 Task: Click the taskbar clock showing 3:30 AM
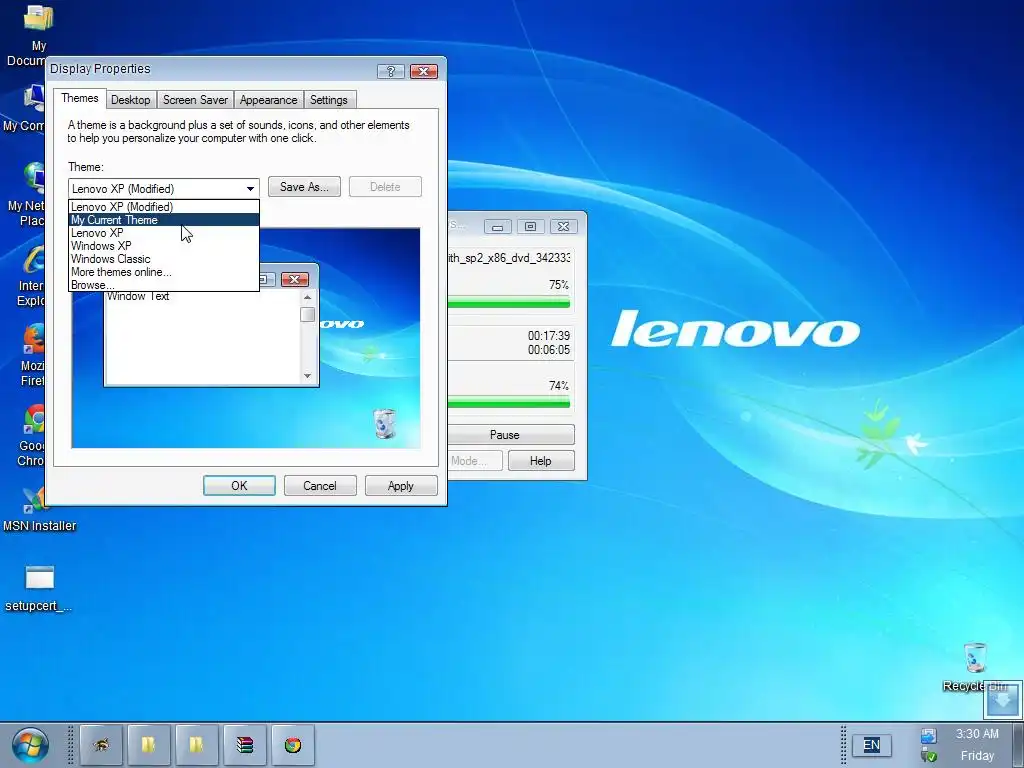click(x=977, y=734)
